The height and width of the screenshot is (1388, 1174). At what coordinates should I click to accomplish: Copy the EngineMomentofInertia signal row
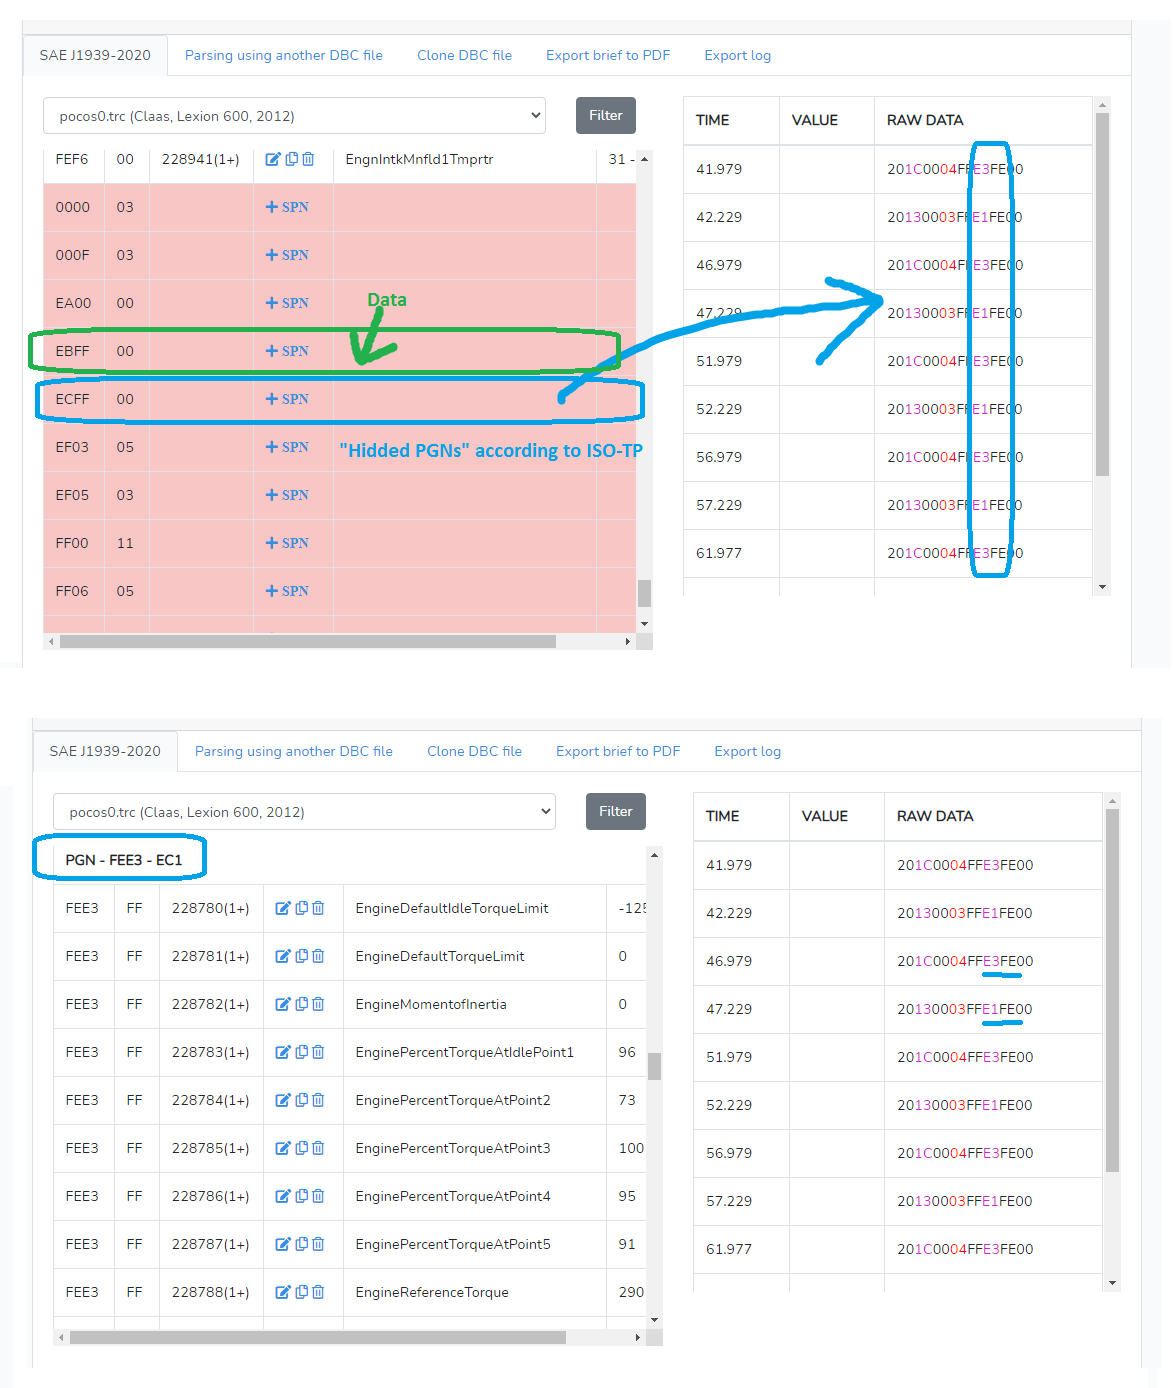301,1004
